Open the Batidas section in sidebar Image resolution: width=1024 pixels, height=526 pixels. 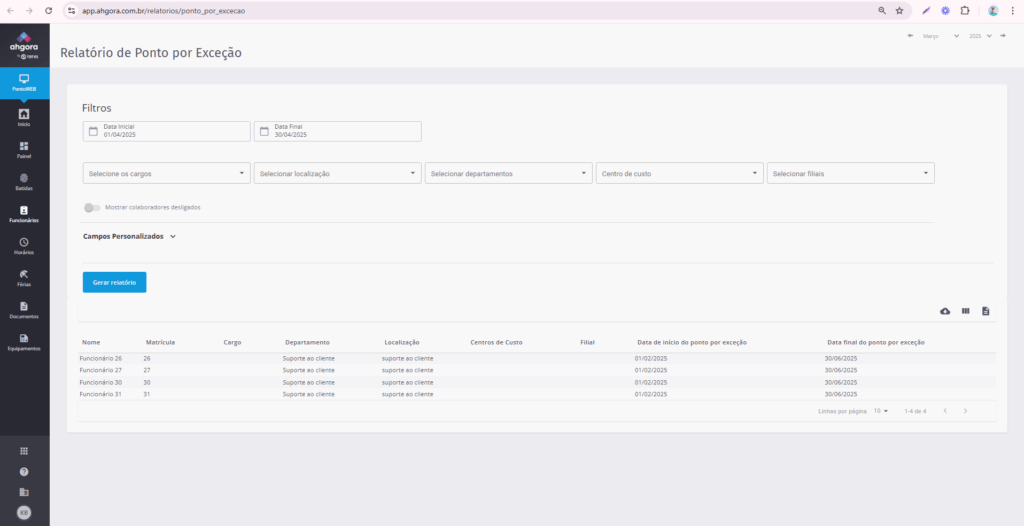point(24,180)
